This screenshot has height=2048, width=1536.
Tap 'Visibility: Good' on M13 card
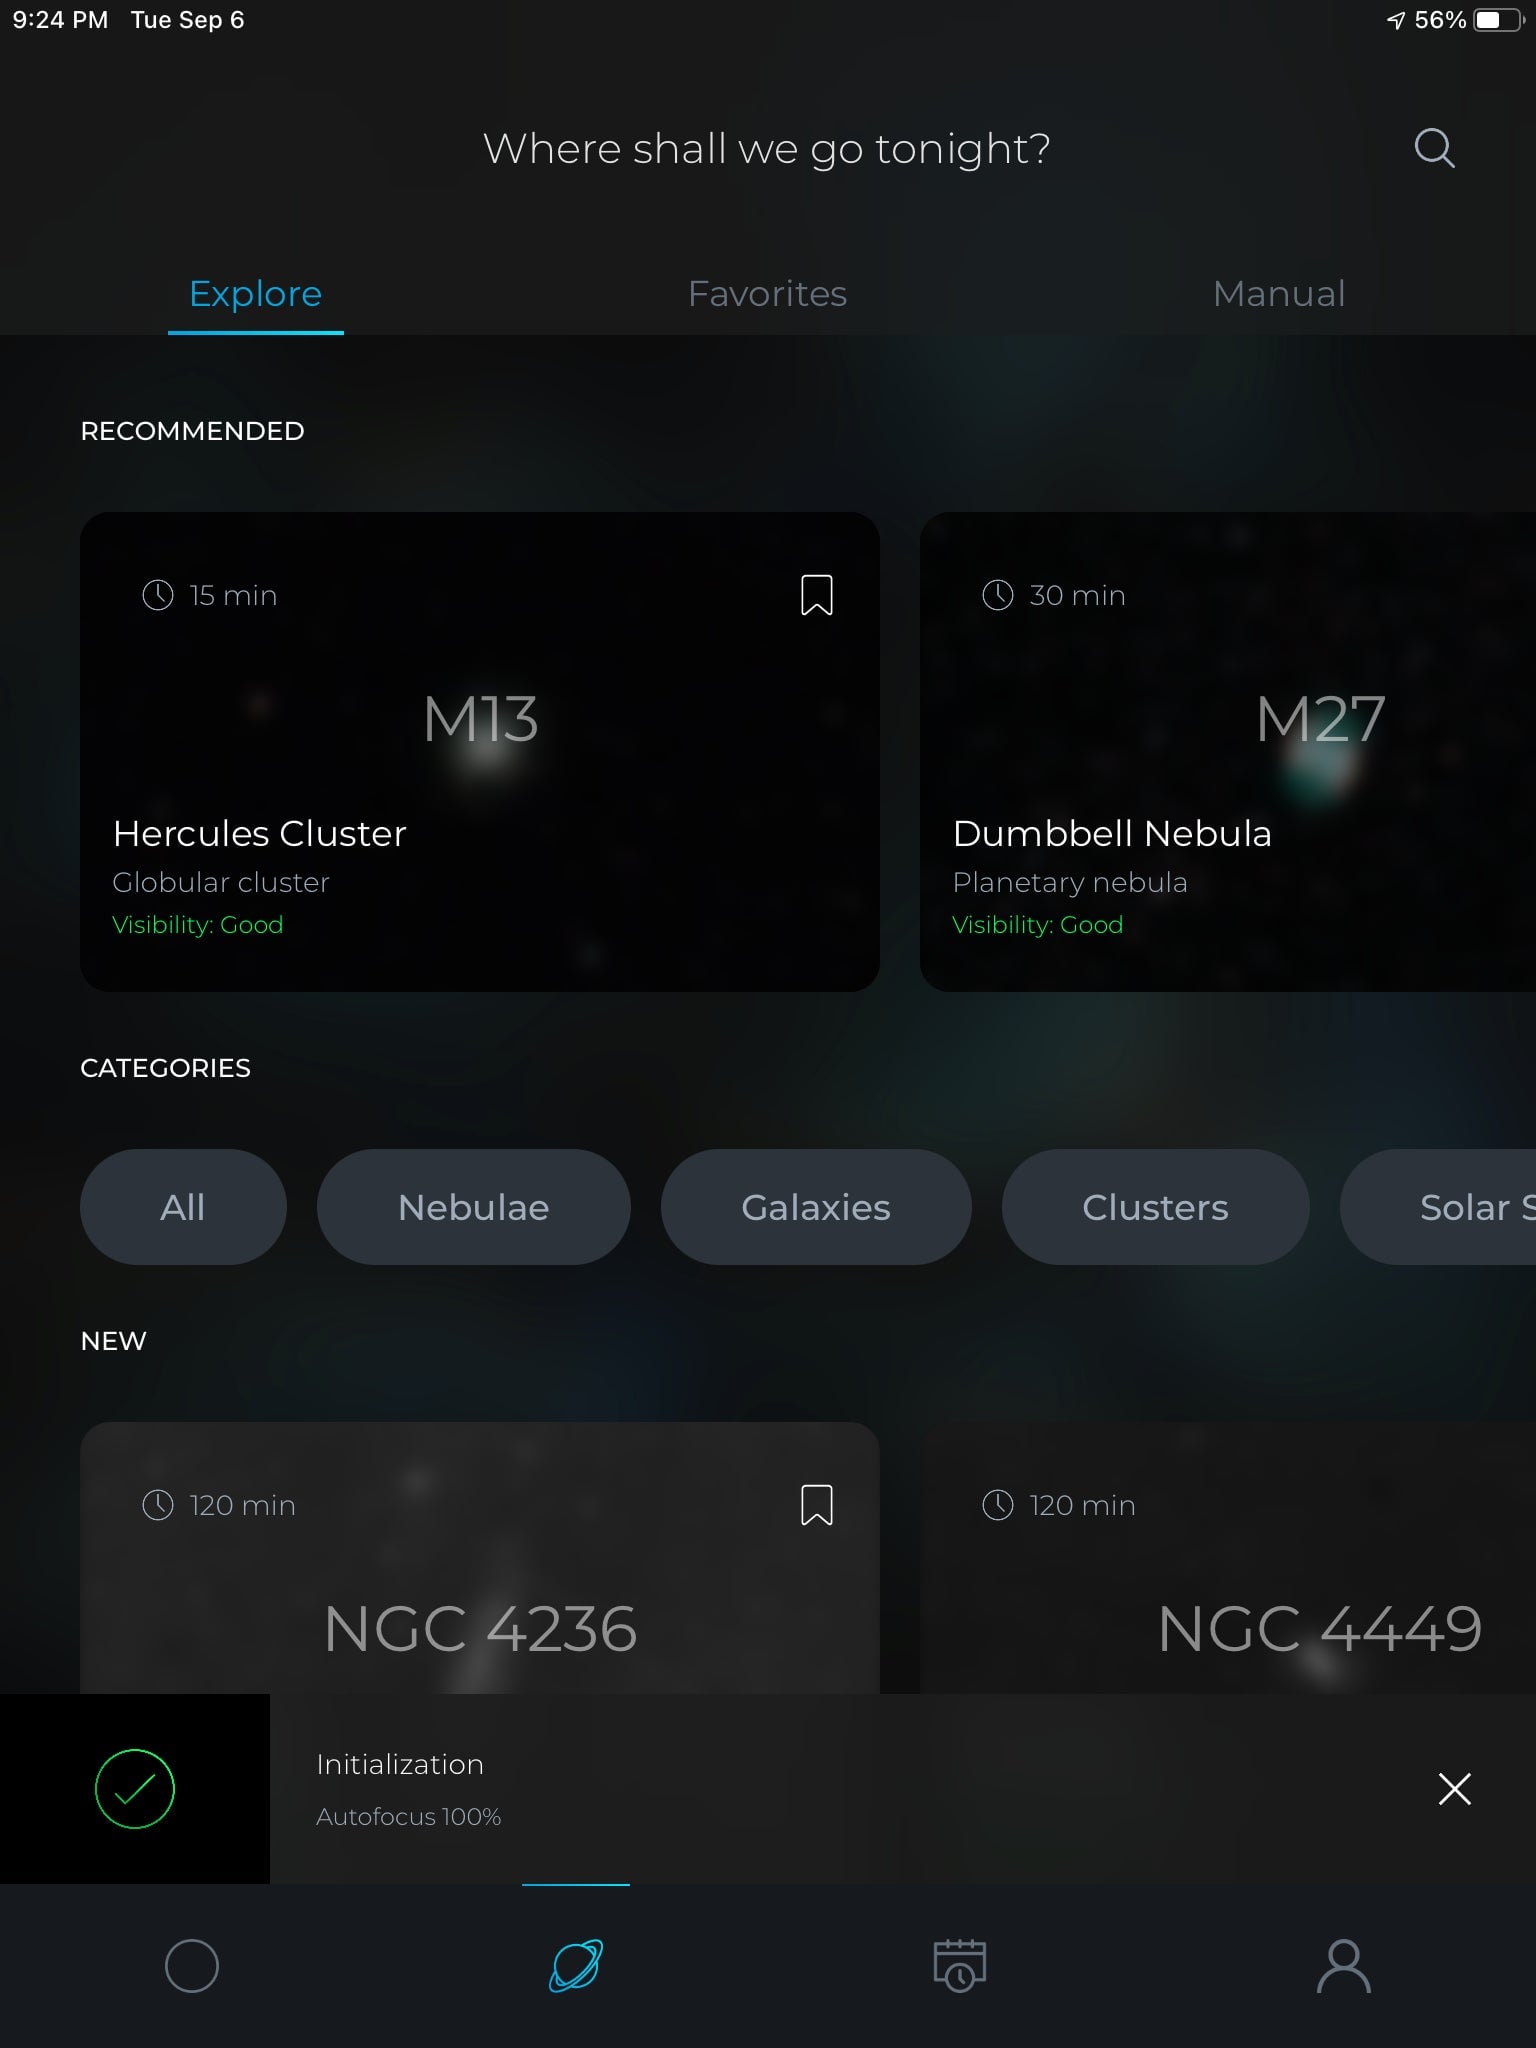point(198,925)
